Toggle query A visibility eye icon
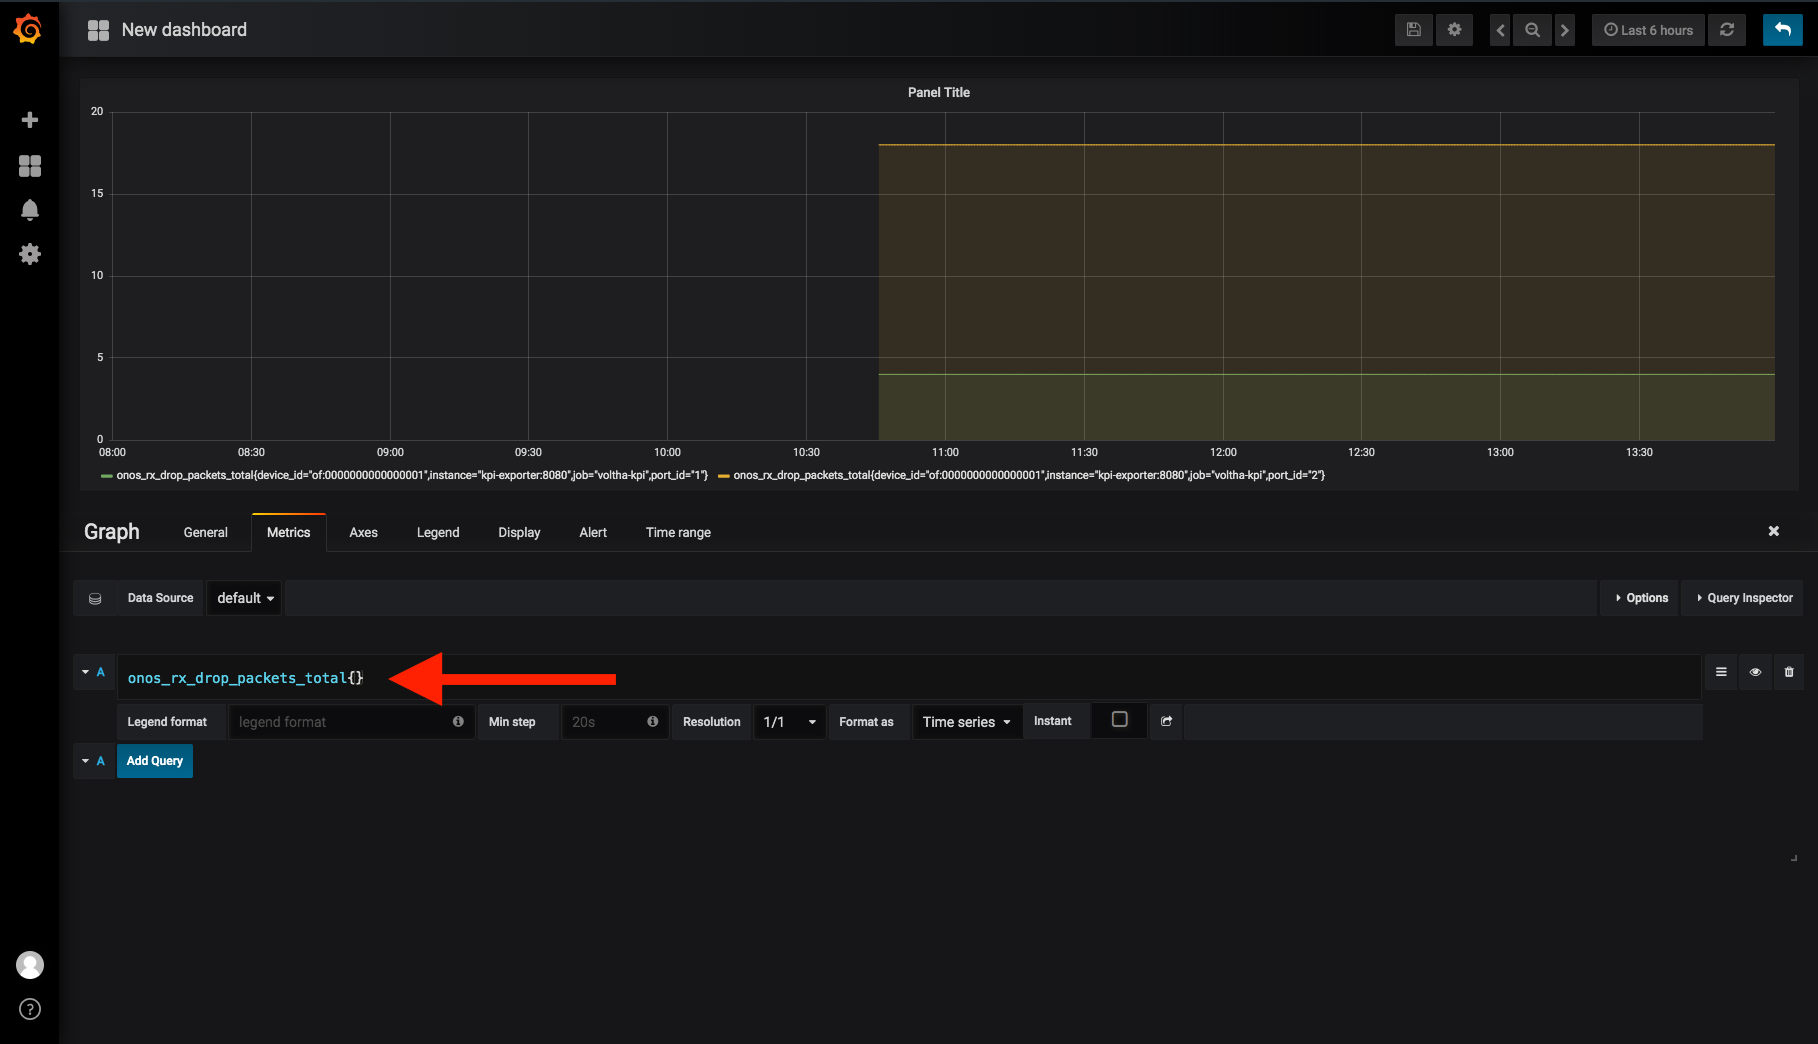This screenshot has width=1818, height=1044. pos(1755,672)
